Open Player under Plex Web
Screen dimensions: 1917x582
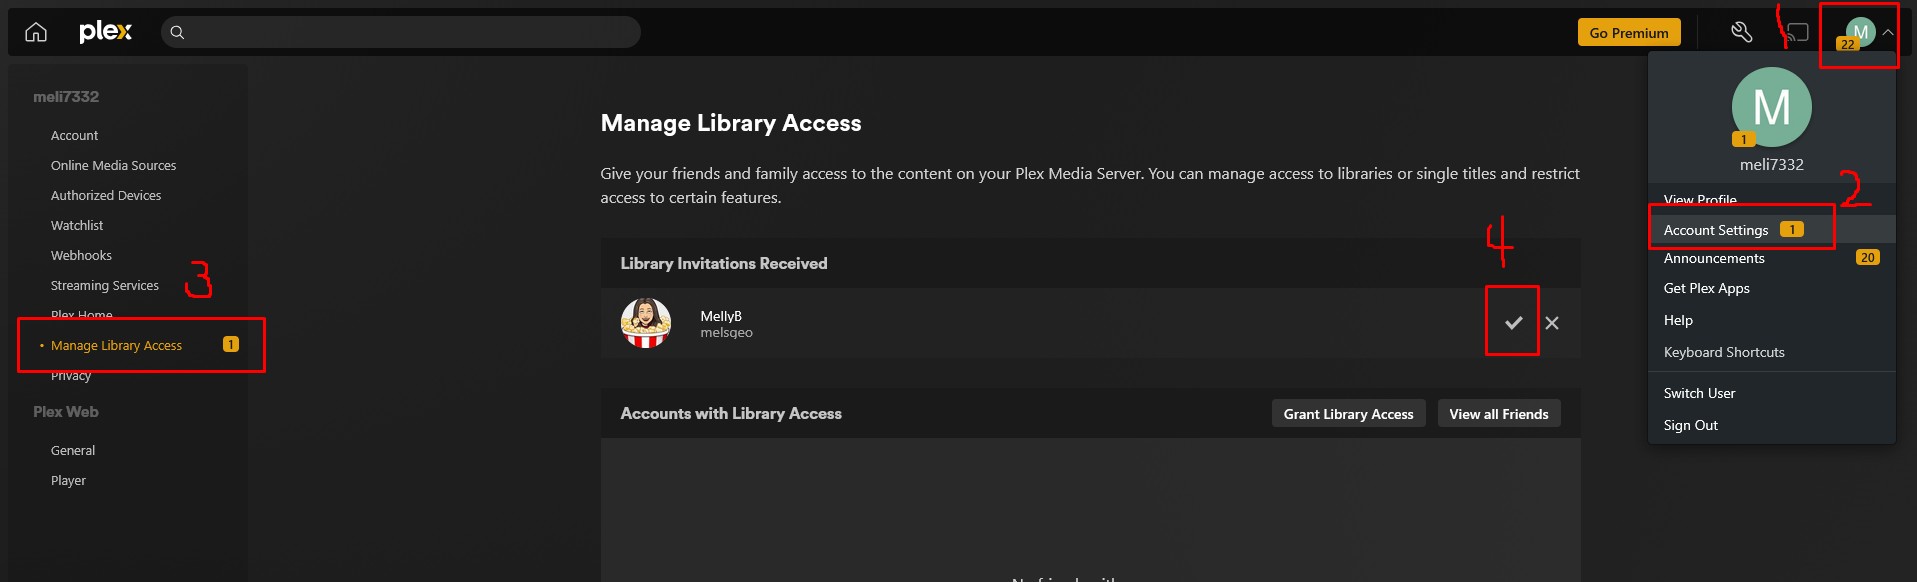tap(68, 480)
